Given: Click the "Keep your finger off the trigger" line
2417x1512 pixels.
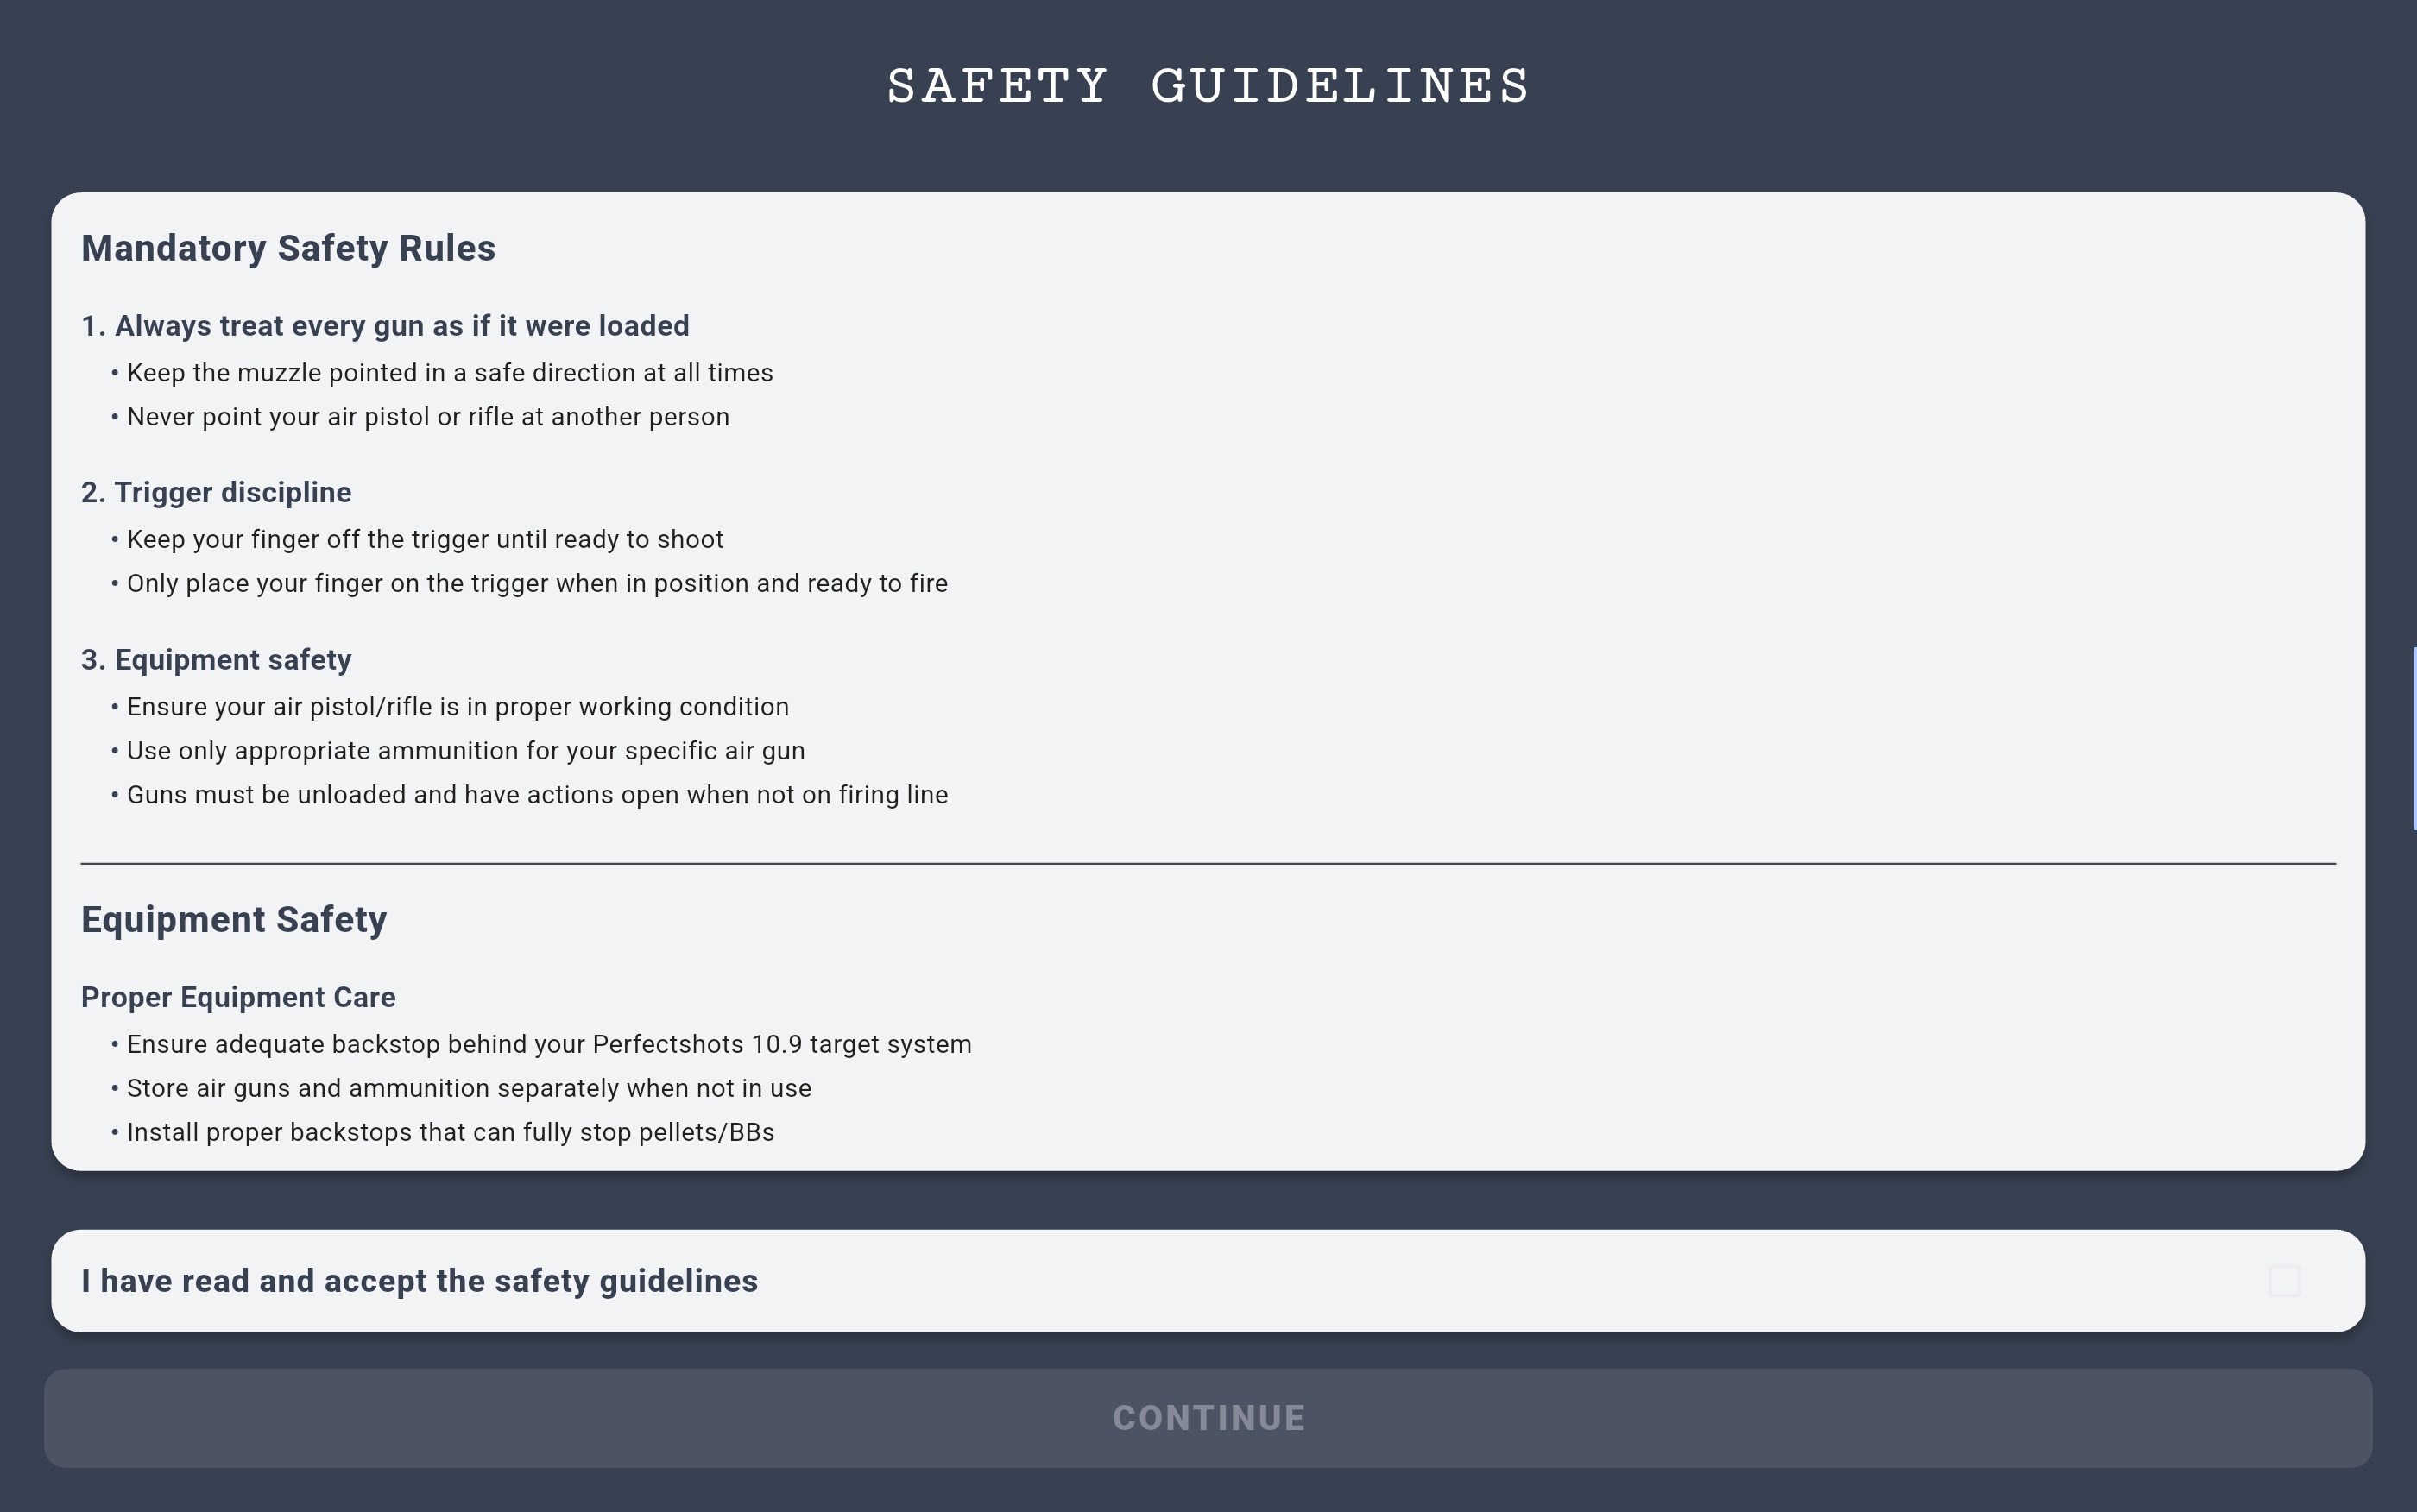Looking at the screenshot, I should click(424, 540).
